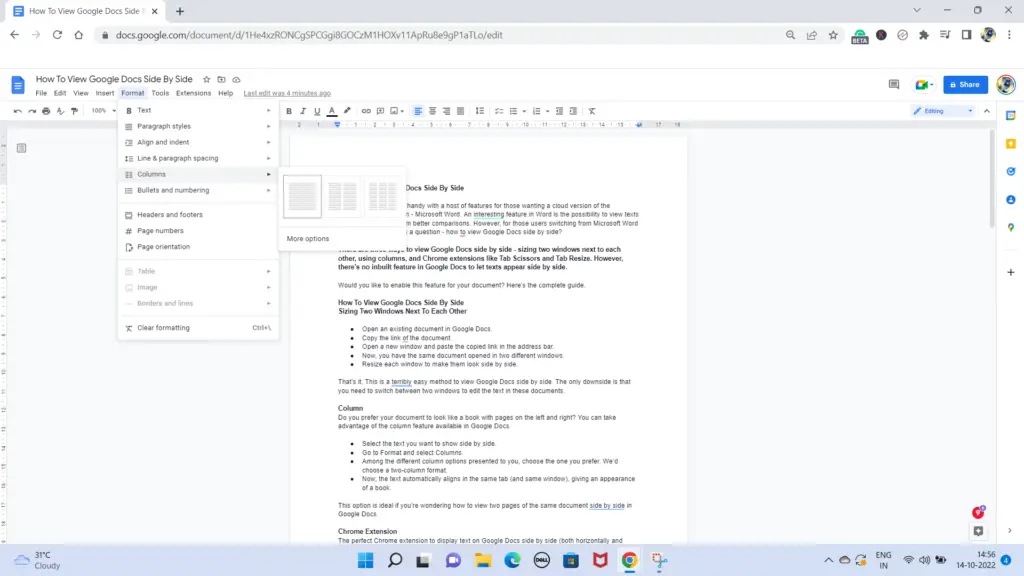The width and height of the screenshot is (1024, 576).
Task: Select Clear formatting menu entry
Action: point(198,328)
